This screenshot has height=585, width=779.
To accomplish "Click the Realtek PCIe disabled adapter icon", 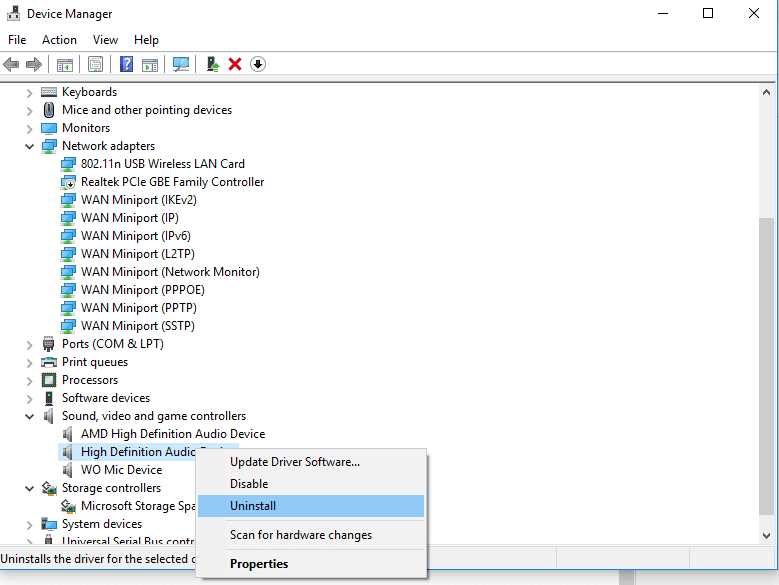I will [x=68, y=182].
